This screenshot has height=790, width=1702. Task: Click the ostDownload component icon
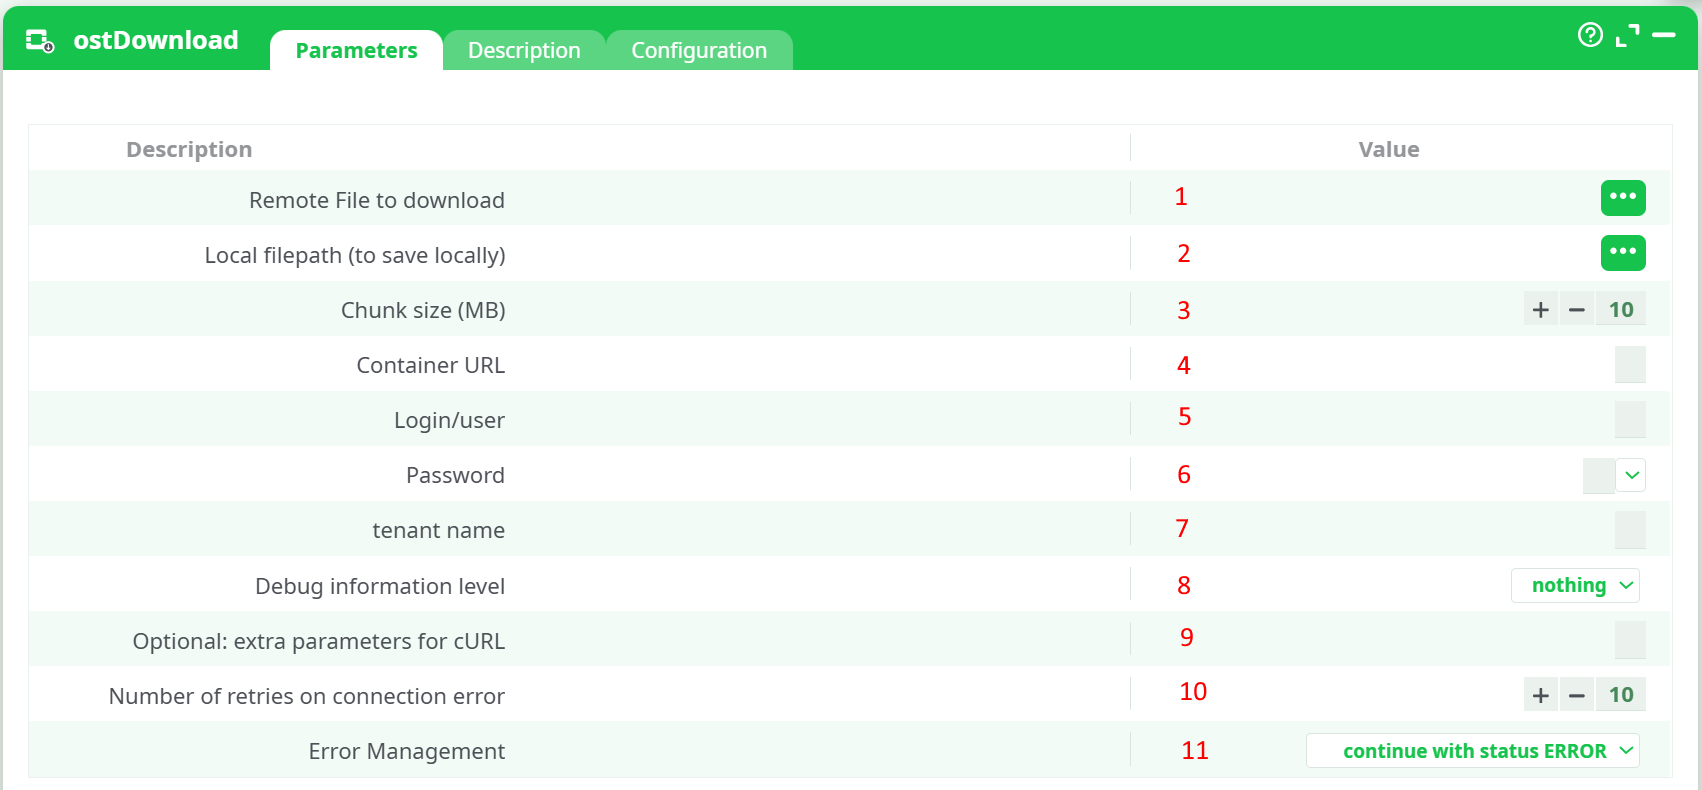[40, 41]
